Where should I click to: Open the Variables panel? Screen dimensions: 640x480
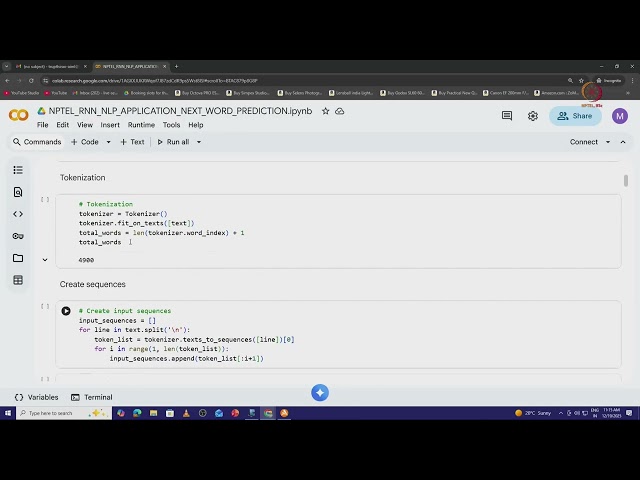pos(36,397)
